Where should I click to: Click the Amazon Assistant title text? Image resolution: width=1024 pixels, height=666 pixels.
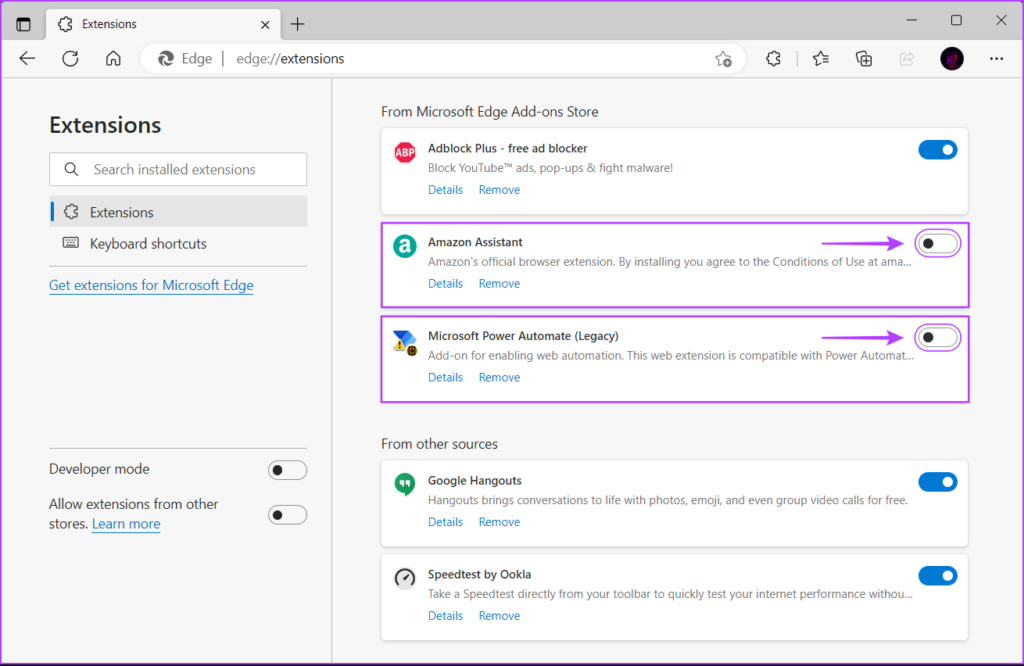point(475,242)
